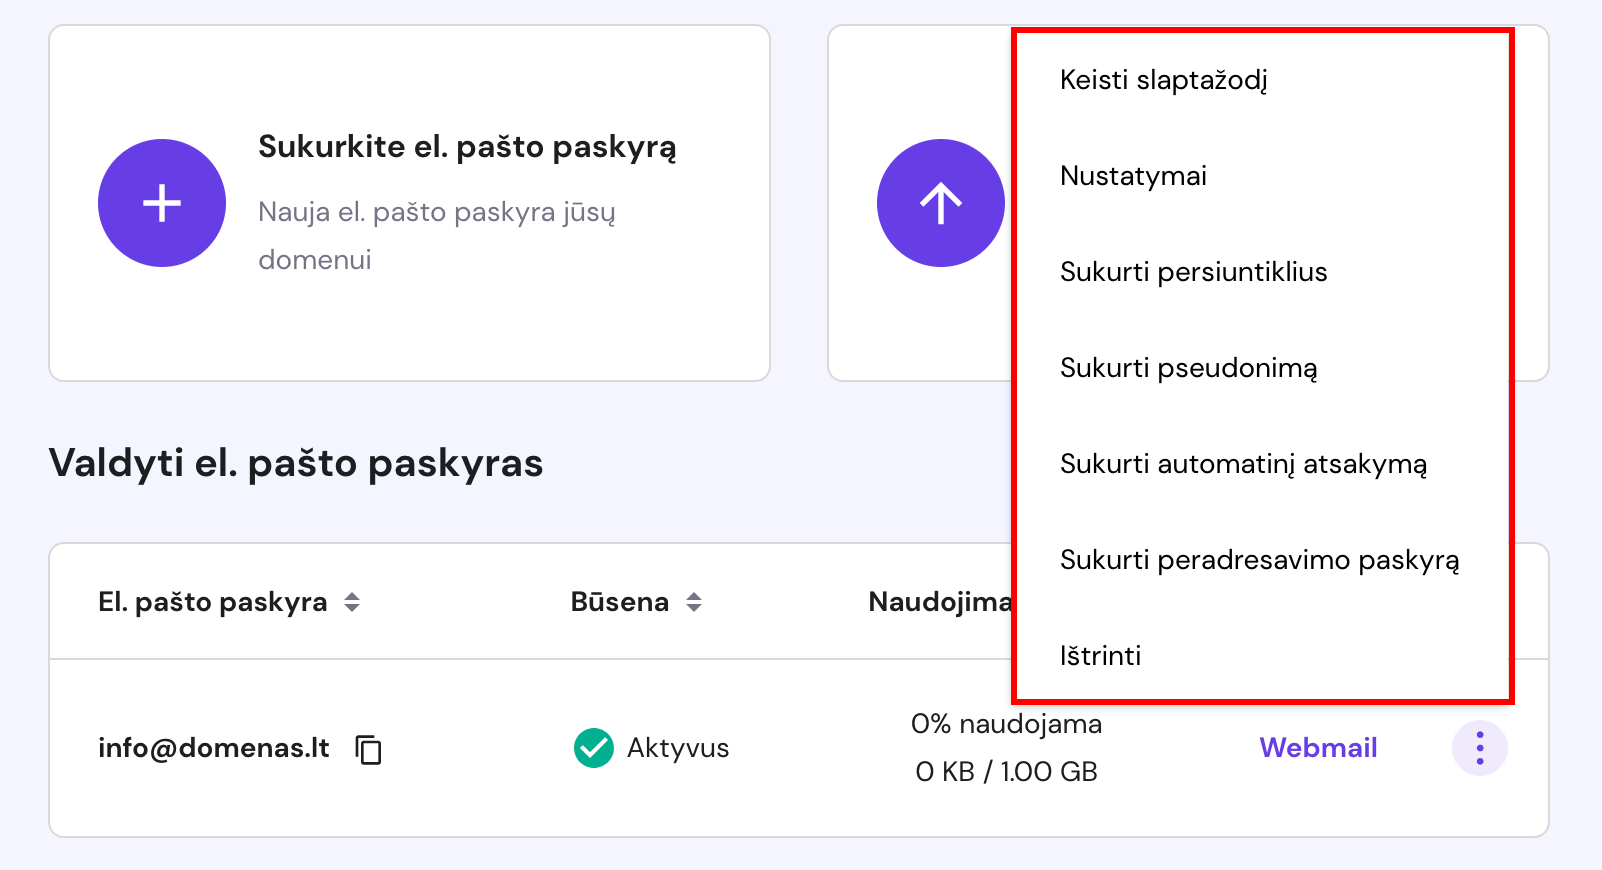Select Keisti slaptažodį menu option
This screenshot has width=1602, height=870.
pyautogui.click(x=1163, y=80)
